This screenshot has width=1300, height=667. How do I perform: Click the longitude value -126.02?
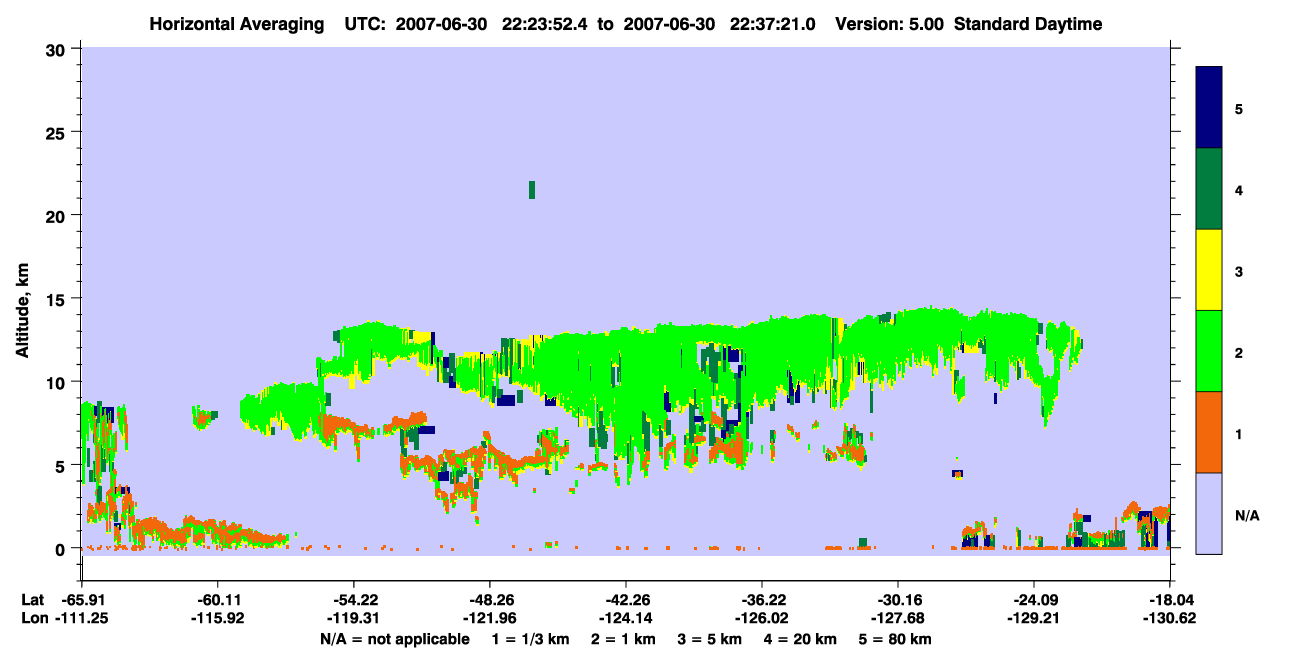[762, 618]
